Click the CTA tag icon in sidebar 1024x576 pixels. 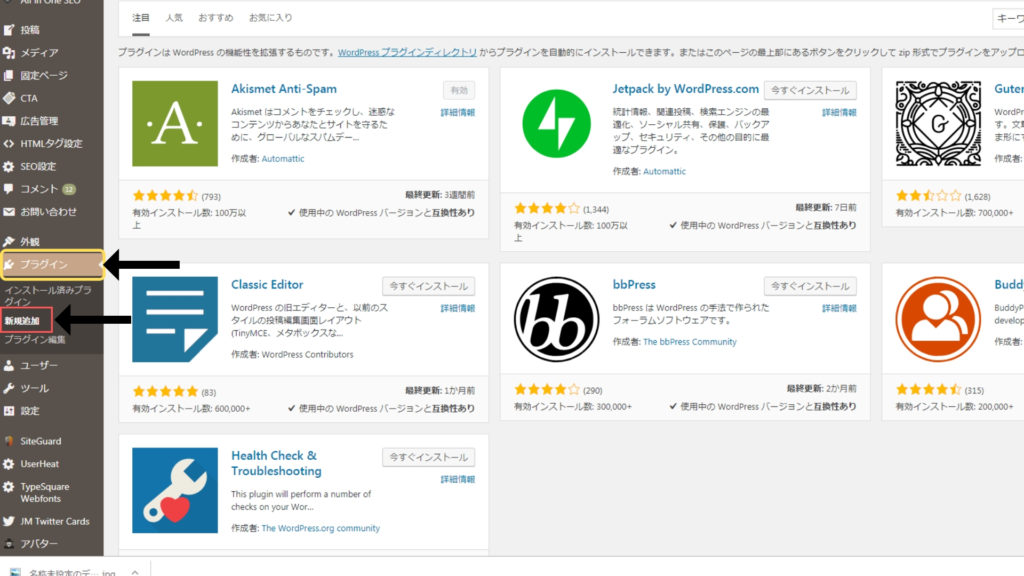click(8, 98)
